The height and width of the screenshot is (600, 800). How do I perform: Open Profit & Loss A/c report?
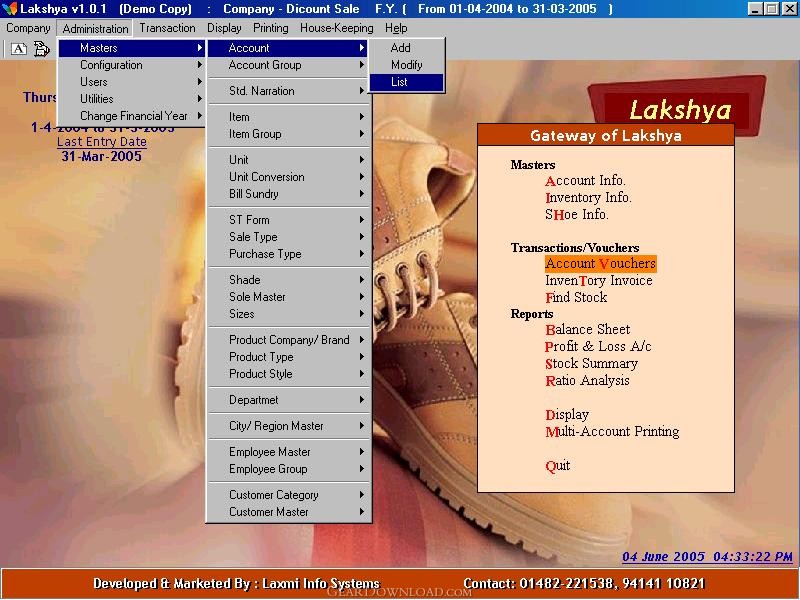[x=598, y=346]
